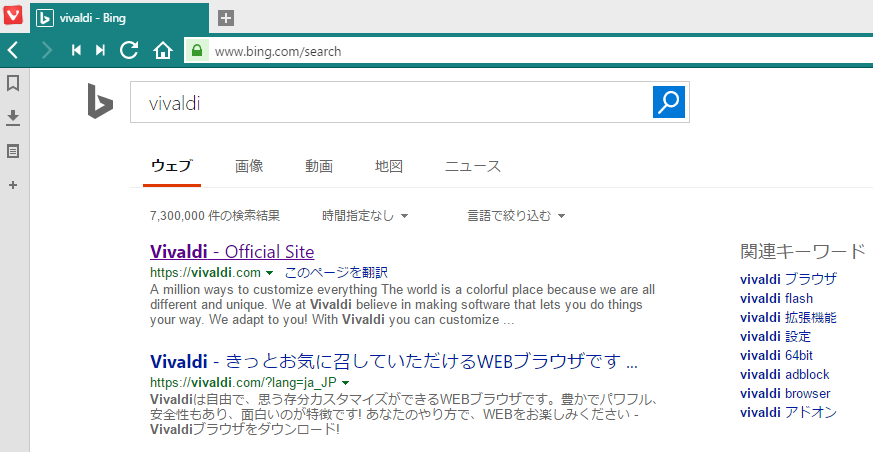Switch to the 動画 tab
Screen dimensions: 873x452
[319, 166]
